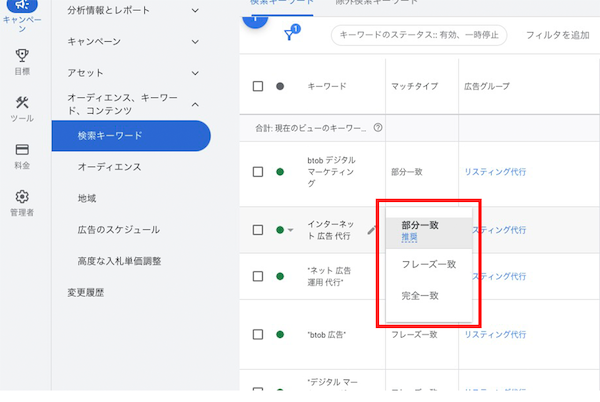The height and width of the screenshot is (402, 600).
Task: Expand the アセット section
Action: [x=194, y=73]
